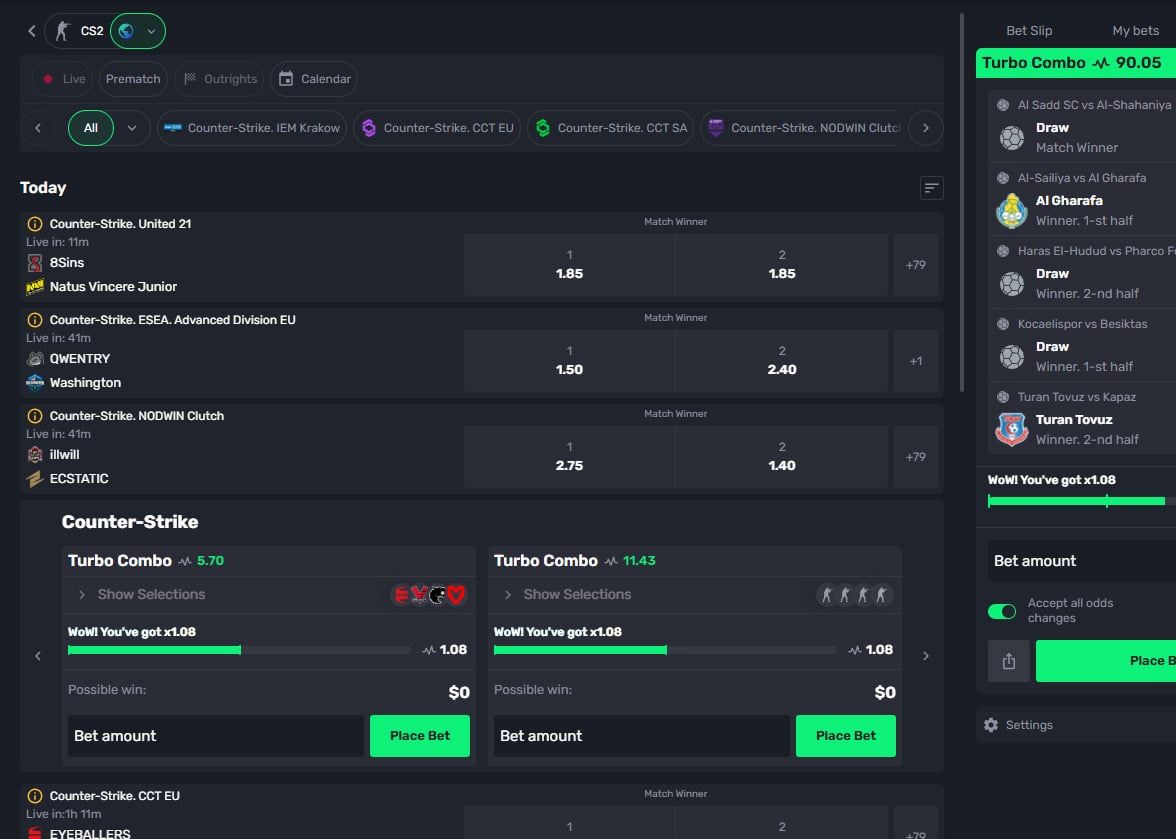Click Place Bet on the 11.43 Turbo Combo
Screen dimensions: 1176x839
tap(845, 735)
